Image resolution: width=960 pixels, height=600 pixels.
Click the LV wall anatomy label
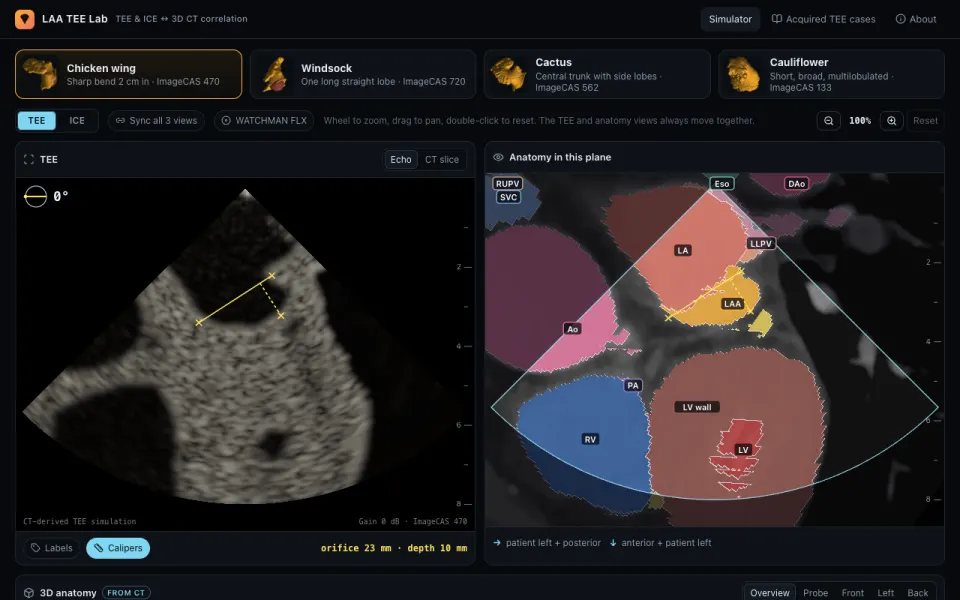[x=697, y=407]
